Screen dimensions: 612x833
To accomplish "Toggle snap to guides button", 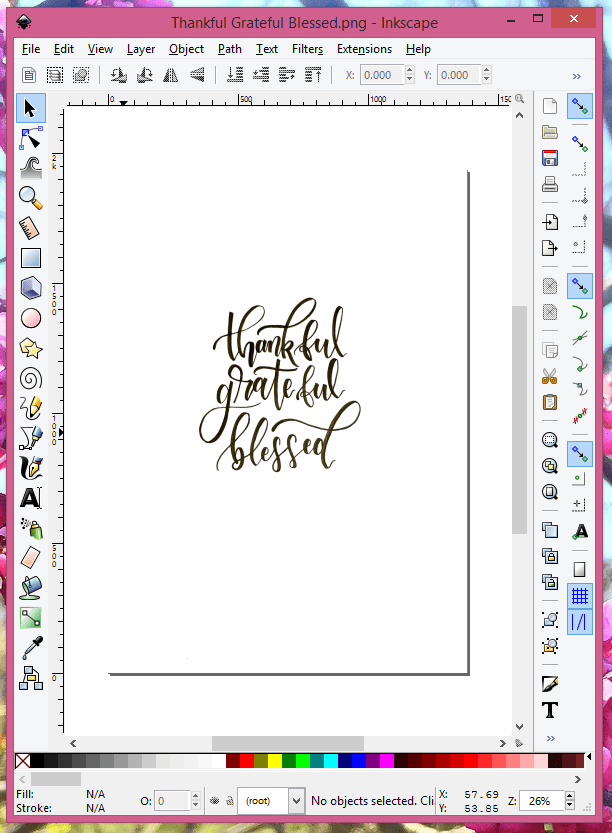I will (580, 622).
